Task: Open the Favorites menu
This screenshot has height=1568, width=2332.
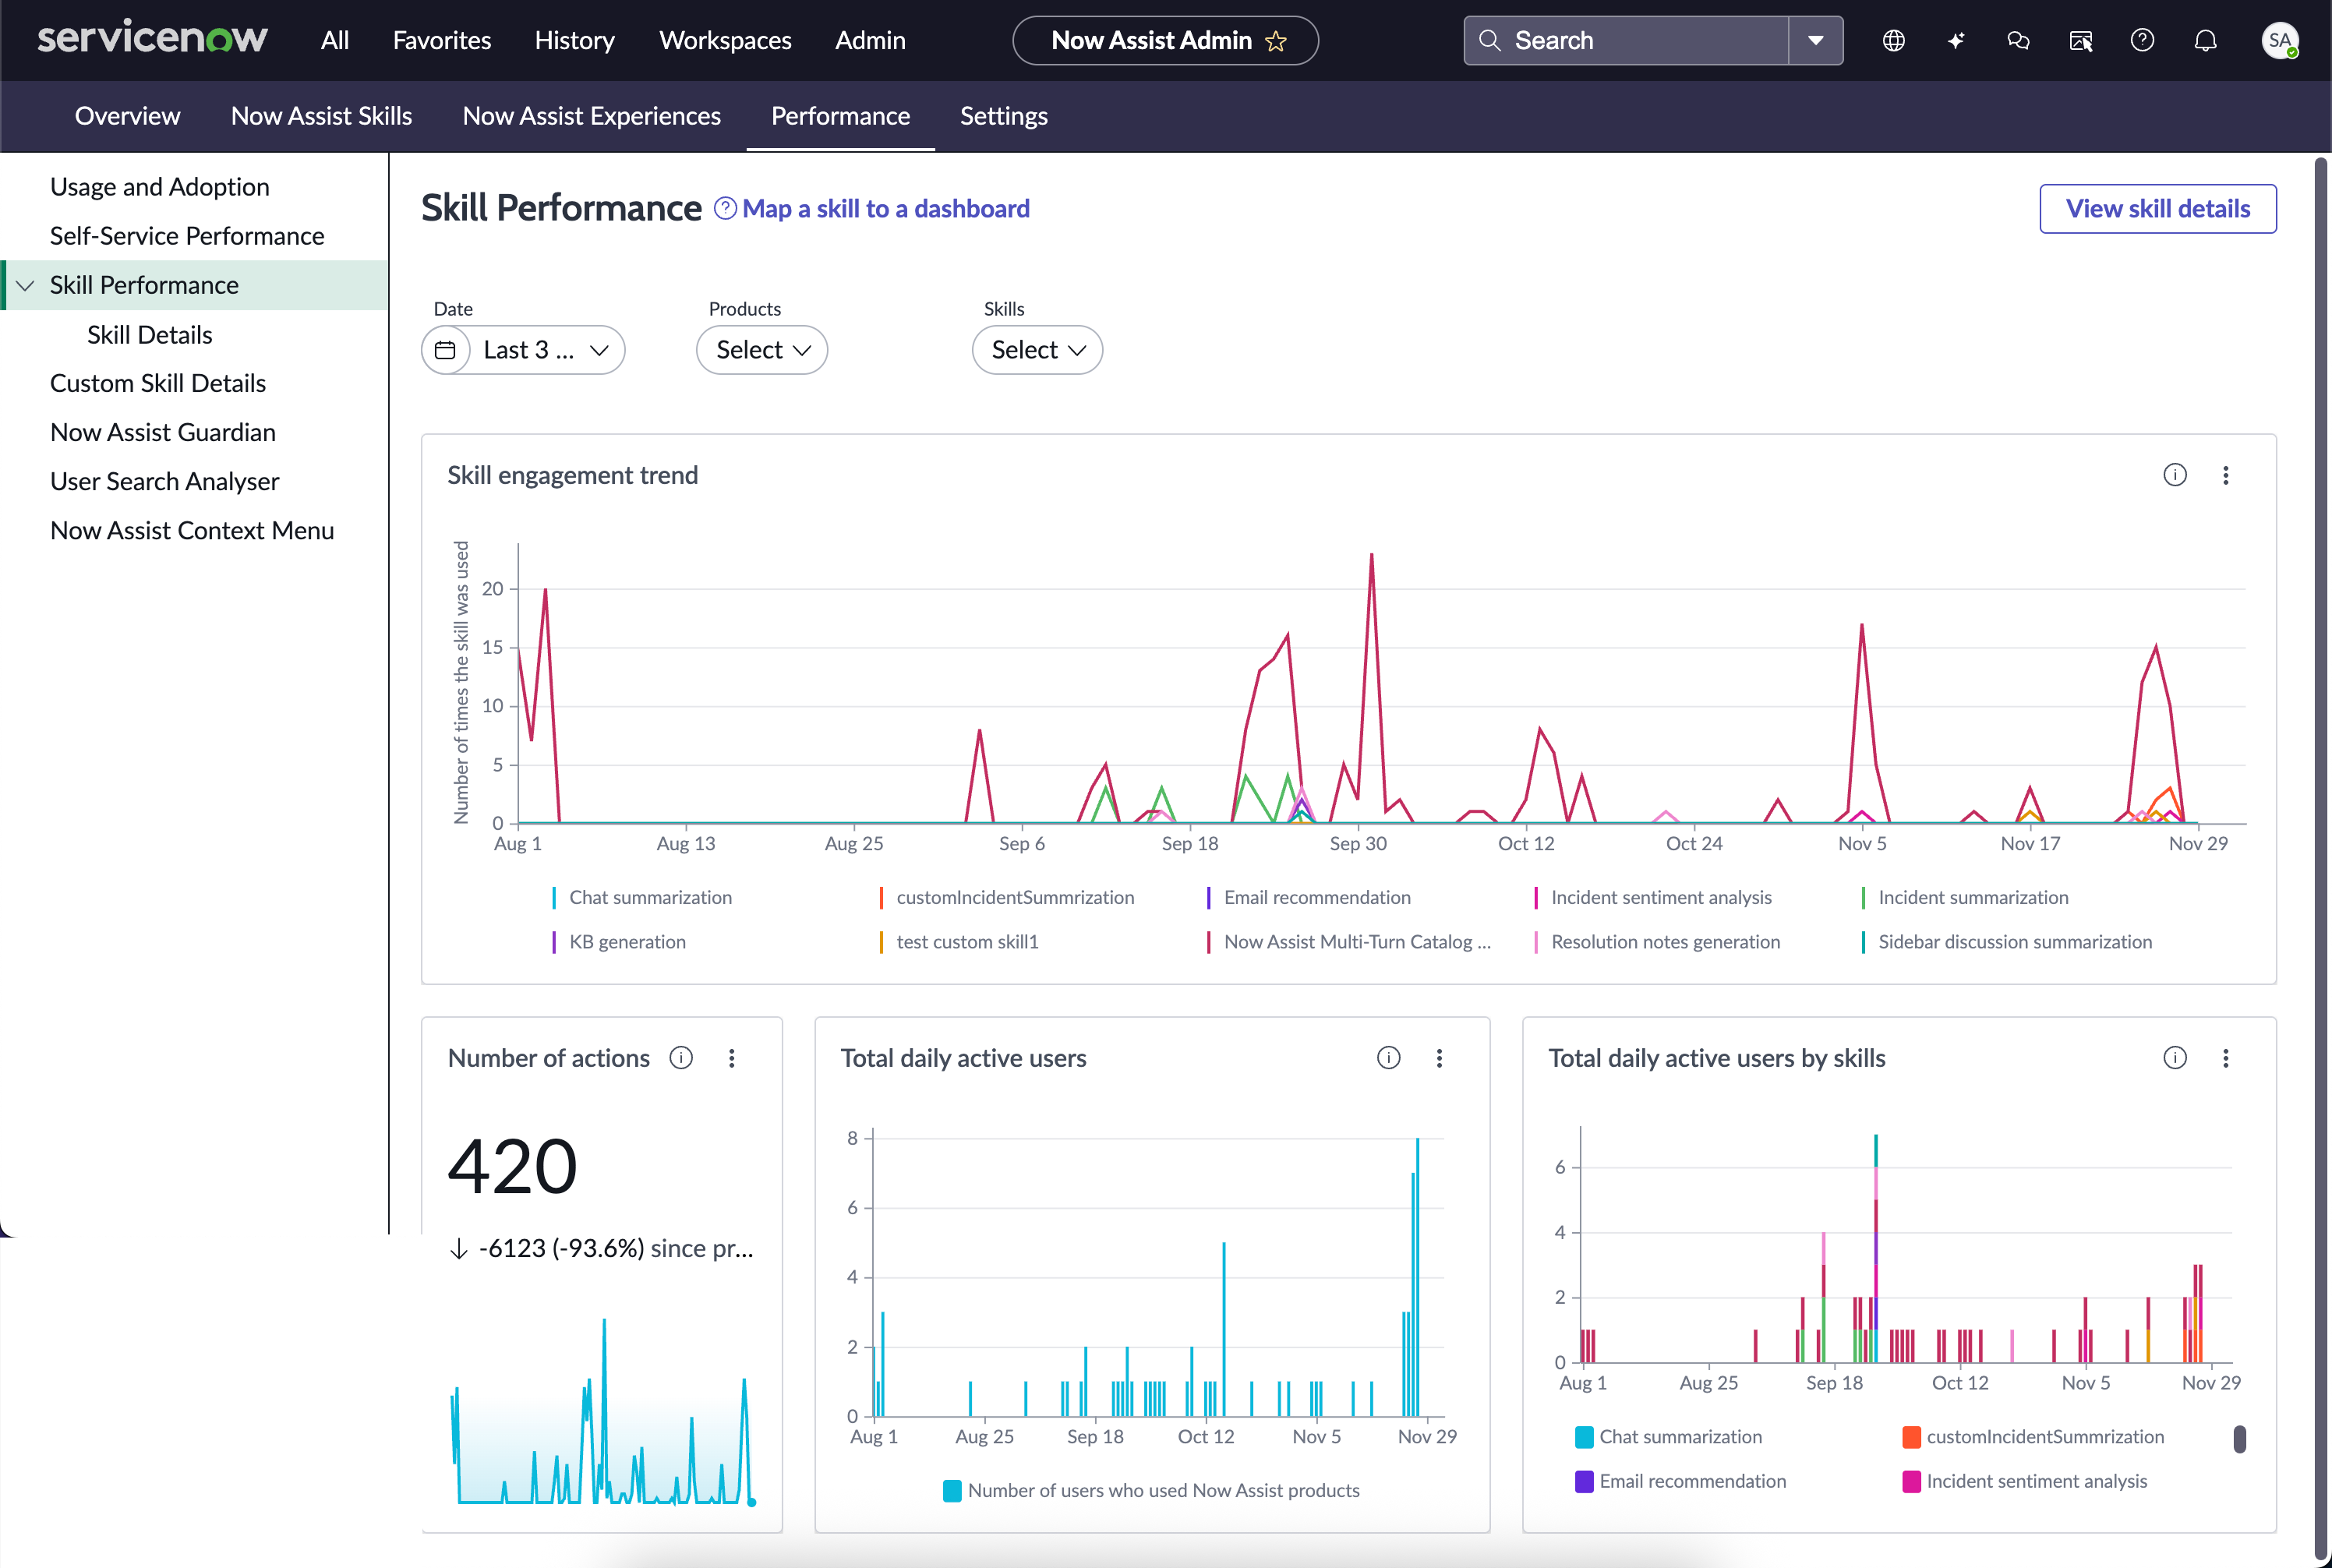Action: (442, 40)
